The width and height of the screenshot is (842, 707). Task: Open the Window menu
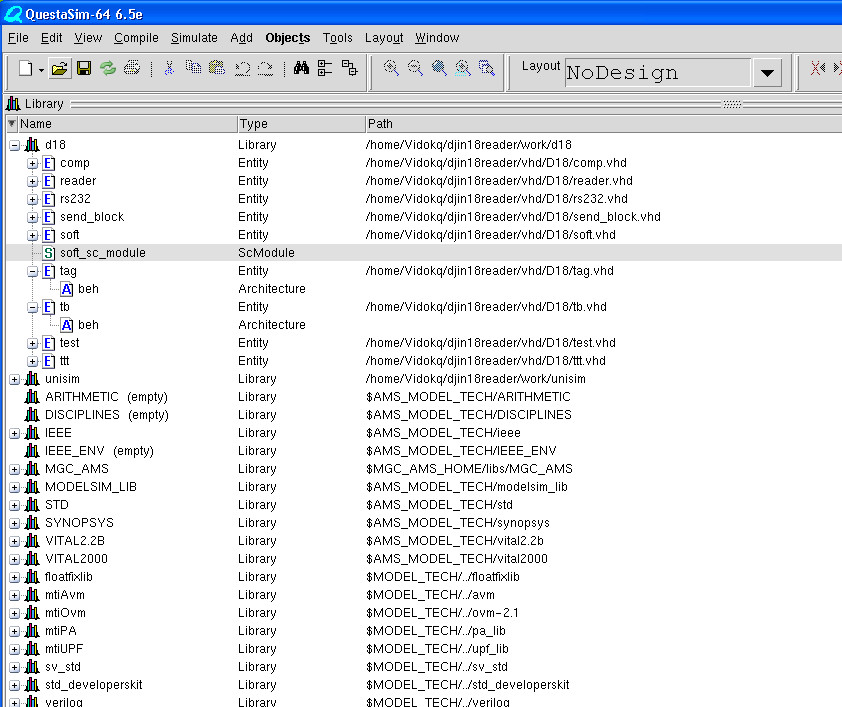coord(437,38)
